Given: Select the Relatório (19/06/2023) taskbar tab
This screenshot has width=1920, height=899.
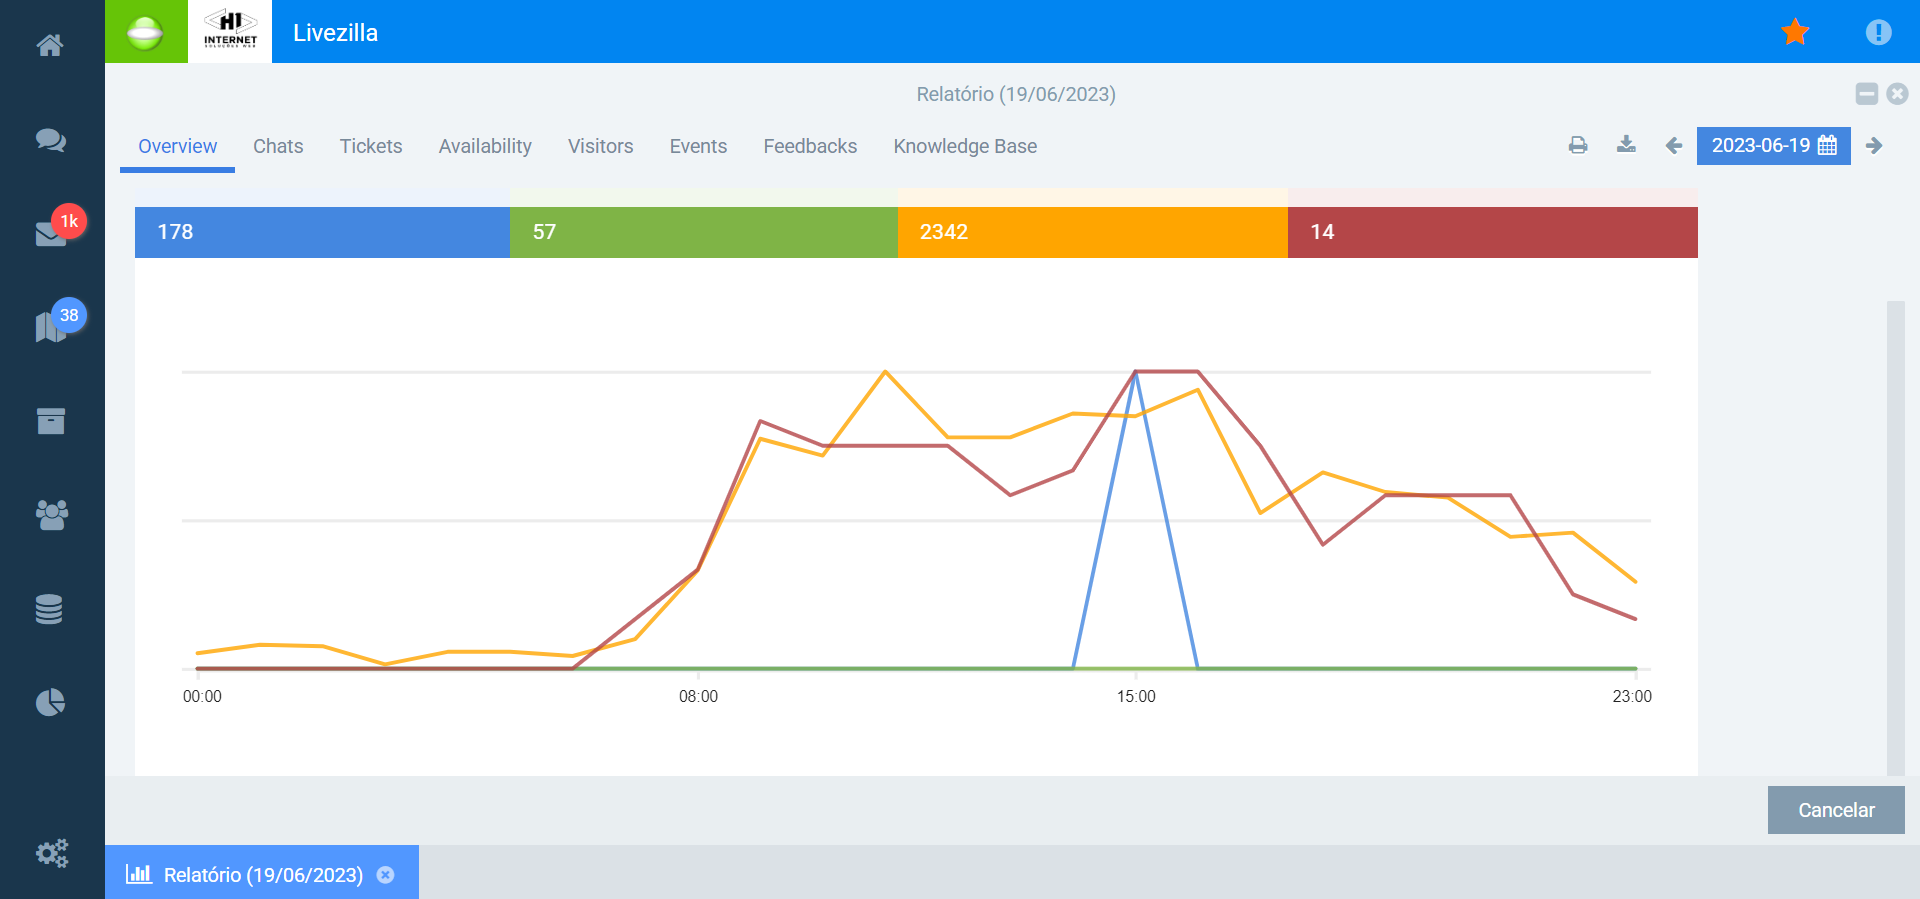Looking at the screenshot, I should click(x=262, y=872).
